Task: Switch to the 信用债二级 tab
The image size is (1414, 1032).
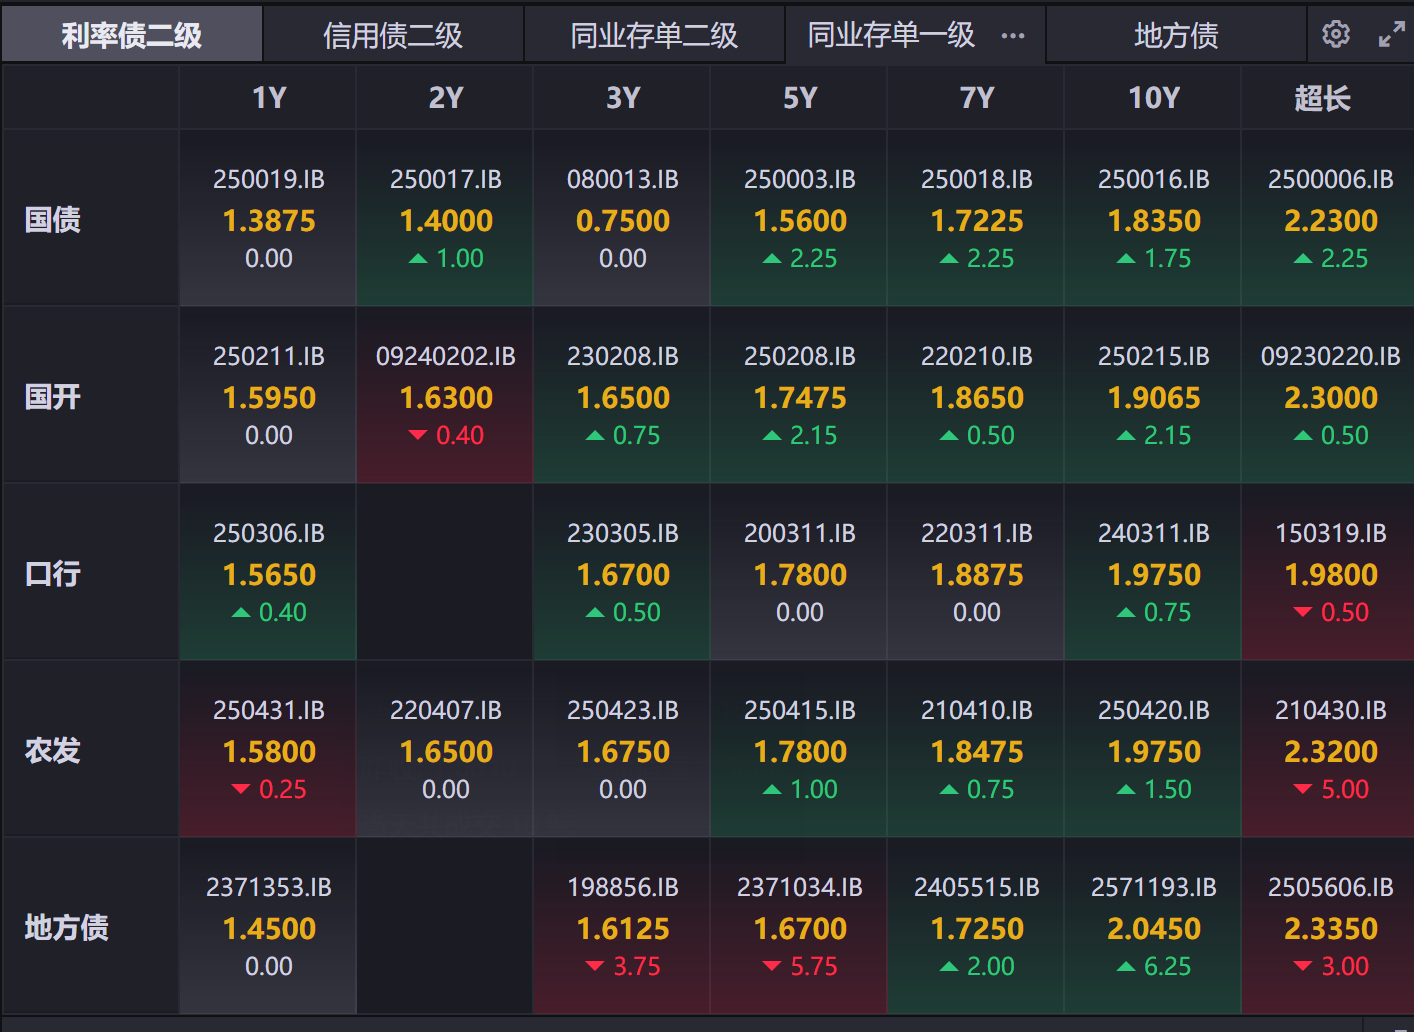Action: pos(393,36)
